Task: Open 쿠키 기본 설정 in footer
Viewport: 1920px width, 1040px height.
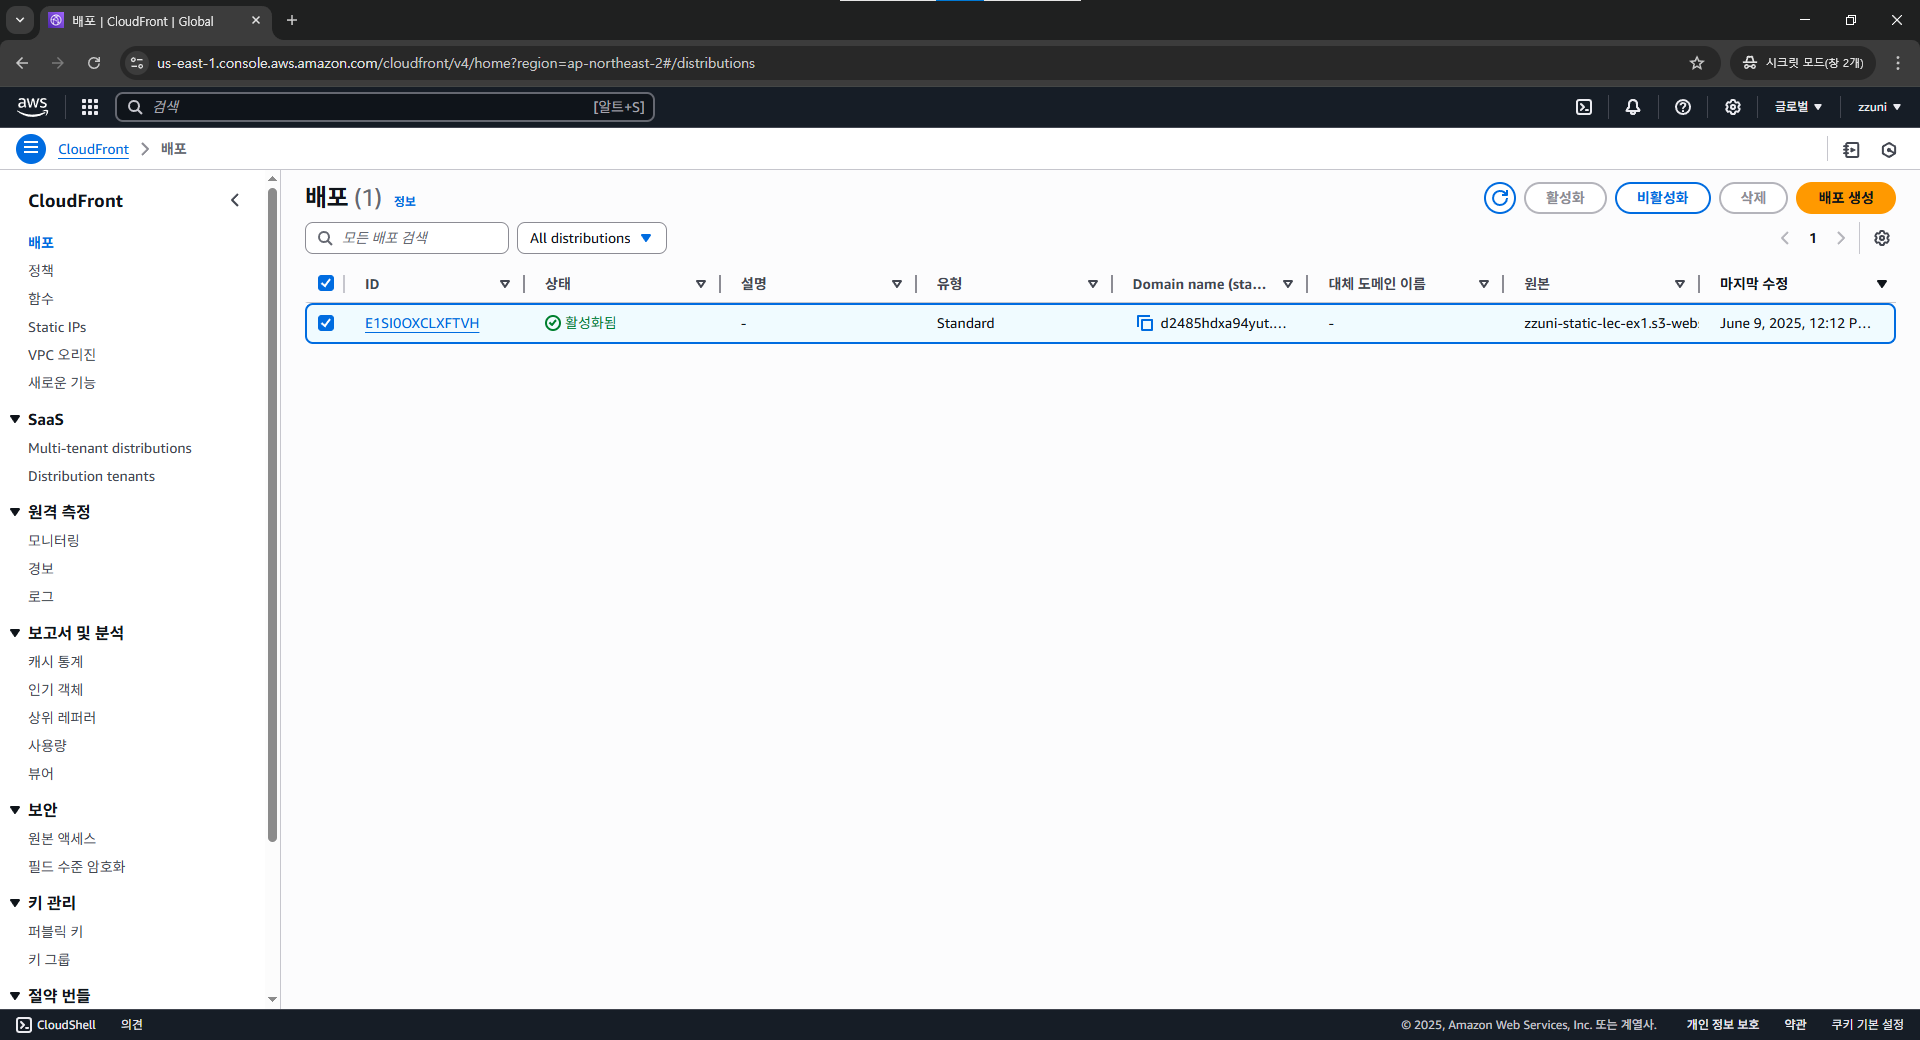Action: (1867, 1025)
